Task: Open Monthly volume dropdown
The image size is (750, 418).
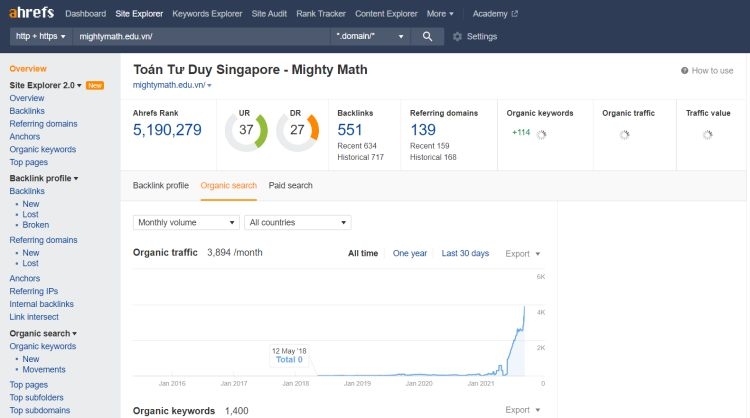Action: pyautogui.click(x=186, y=222)
